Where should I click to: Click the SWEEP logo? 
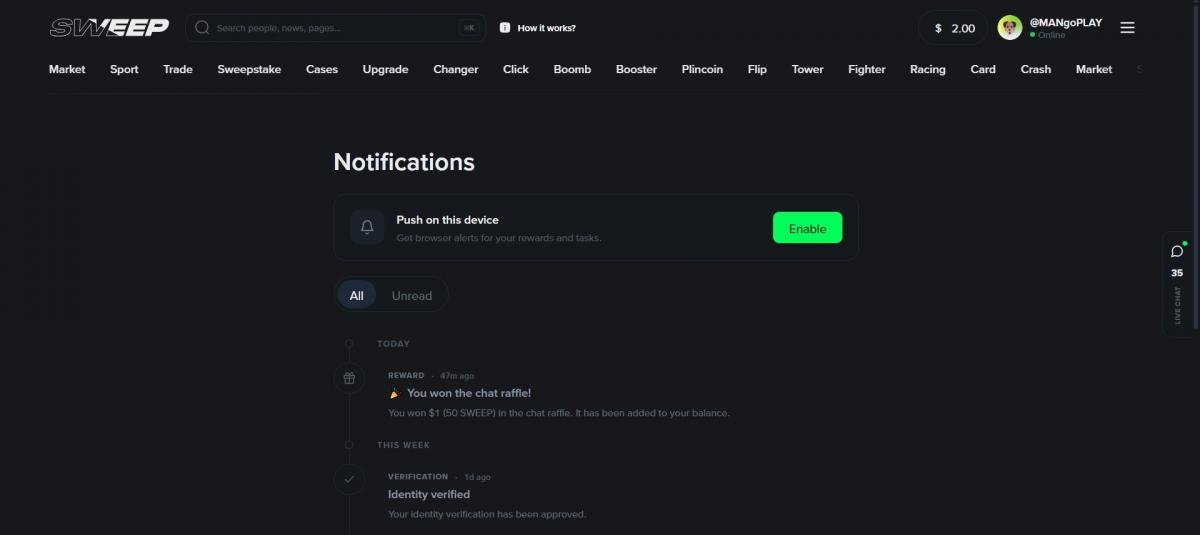pos(109,28)
